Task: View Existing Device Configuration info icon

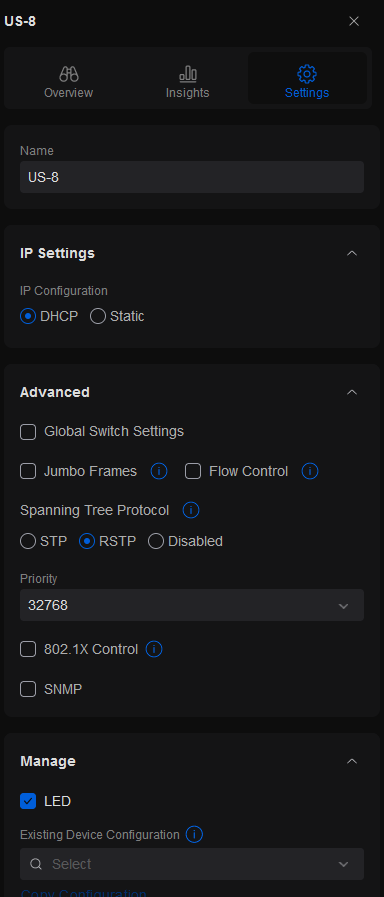Action: pos(195,835)
